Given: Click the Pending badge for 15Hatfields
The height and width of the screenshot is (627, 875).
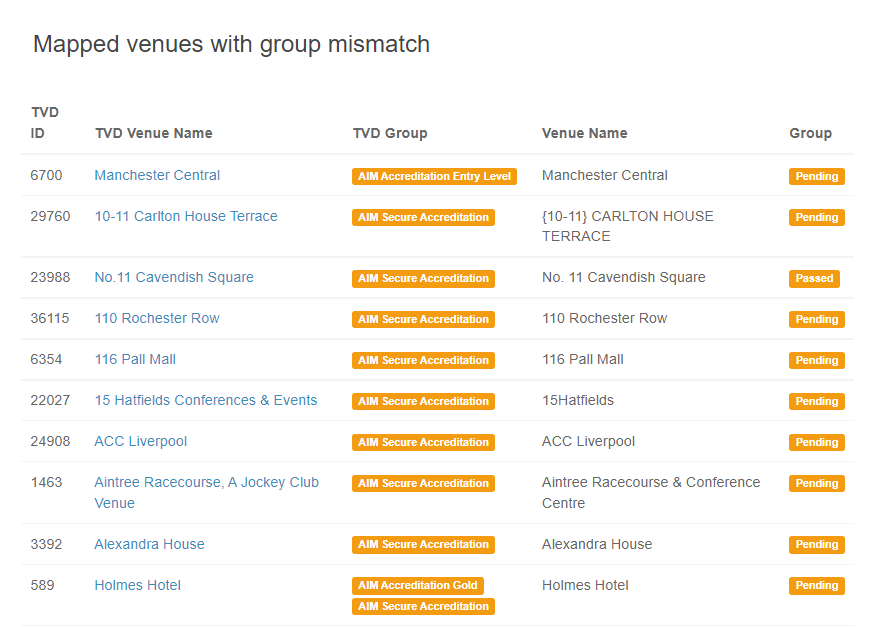Looking at the screenshot, I should click(x=816, y=402).
